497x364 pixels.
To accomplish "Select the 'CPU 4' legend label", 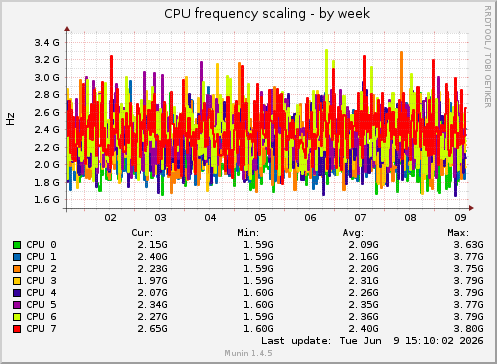I will tap(41, 293).
